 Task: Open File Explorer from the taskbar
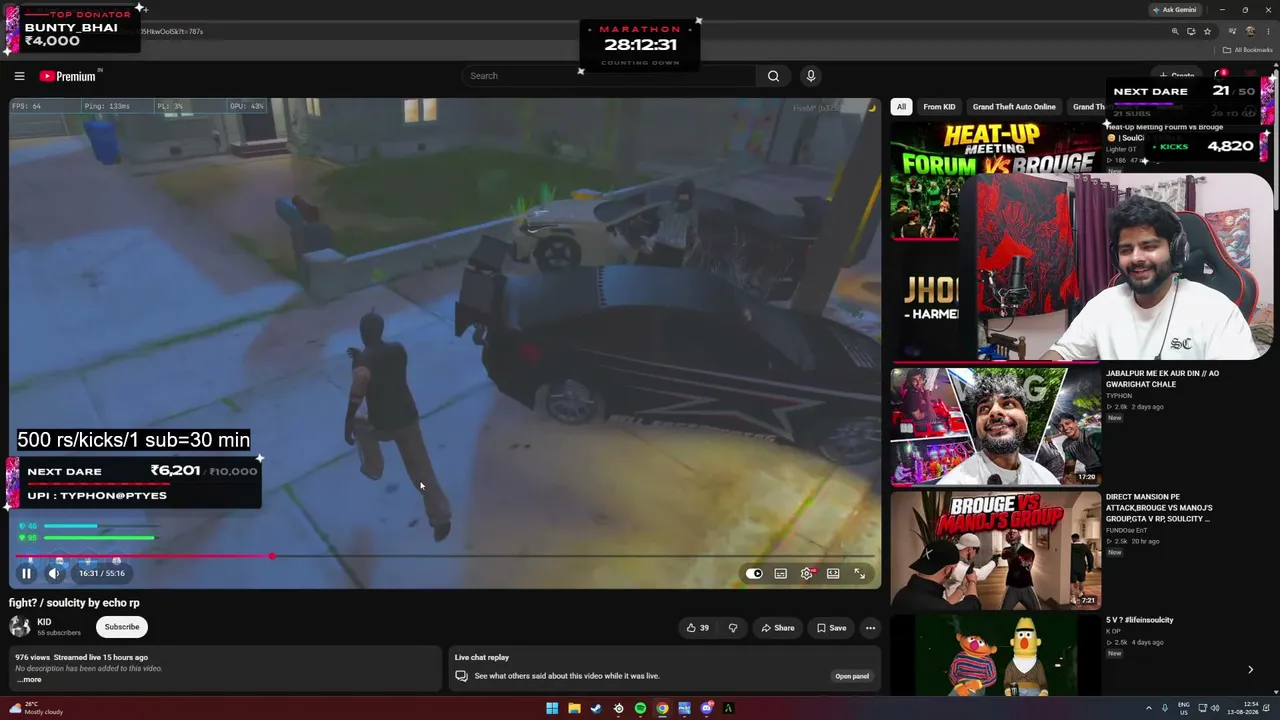click(x=574, y=709)
